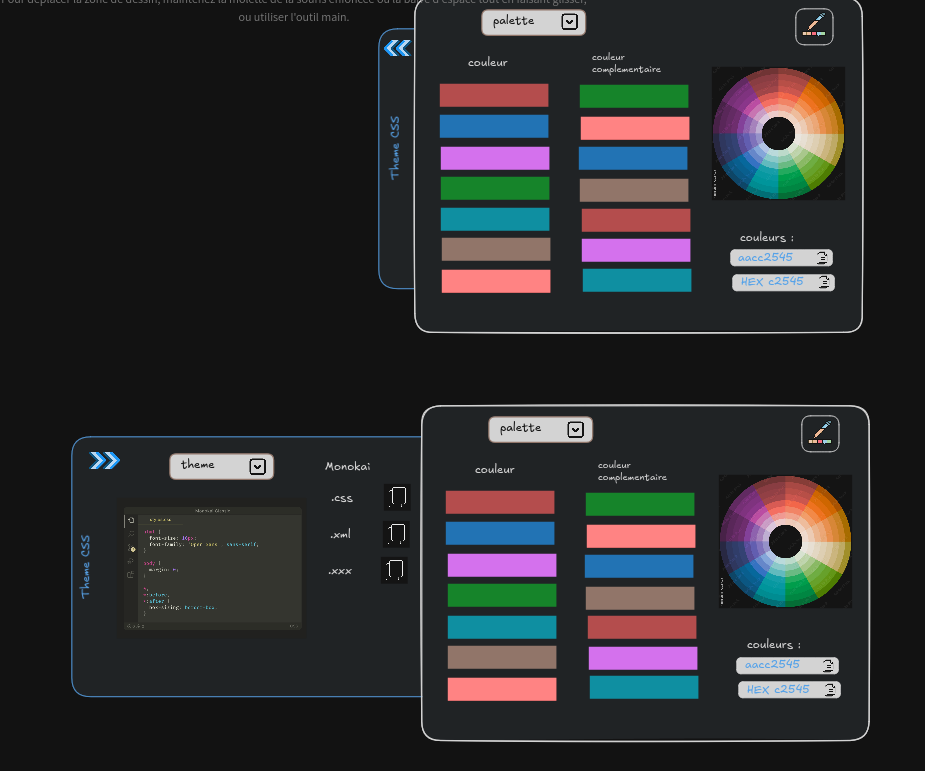Image resolution: width=925 pixels, height=771 pixels.
Task: Click the double right chevron expand icon
Action: point(104,460)
